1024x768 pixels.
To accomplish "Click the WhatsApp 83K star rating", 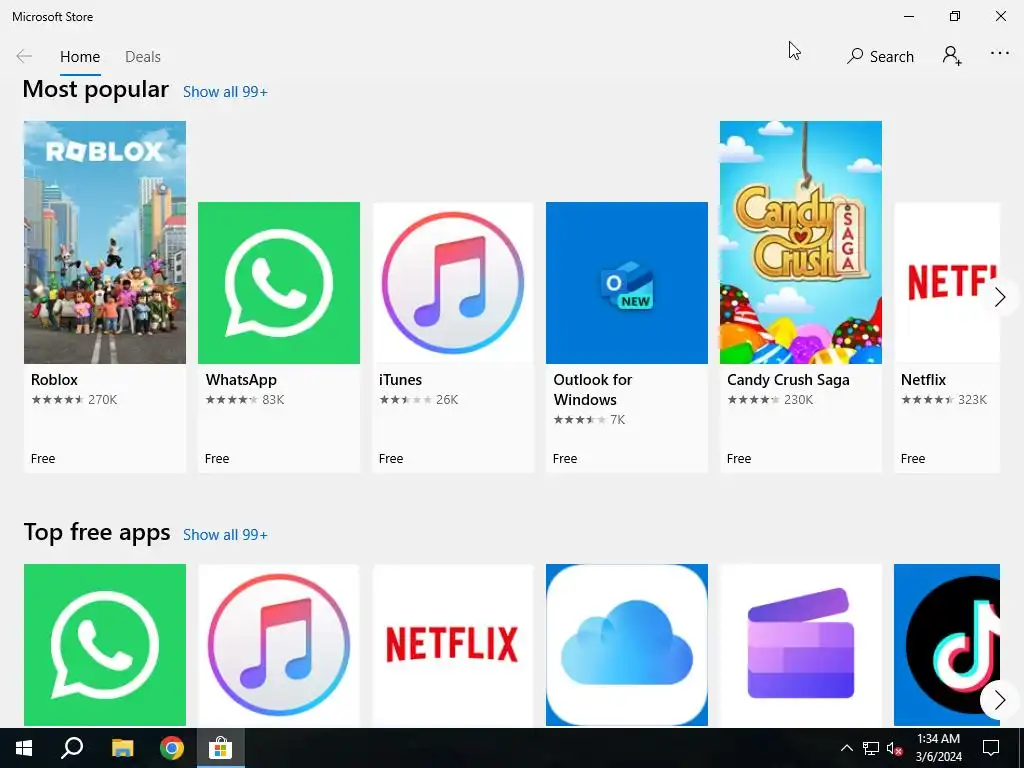I will point(245,400).
